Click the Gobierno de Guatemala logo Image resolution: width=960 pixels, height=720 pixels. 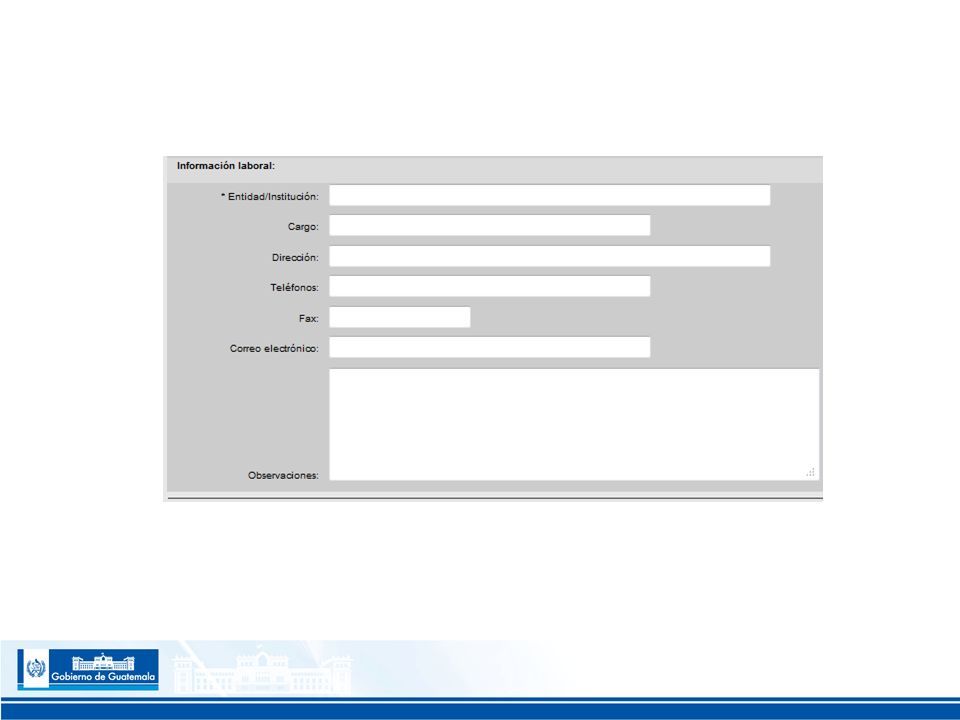pos(88,670)
